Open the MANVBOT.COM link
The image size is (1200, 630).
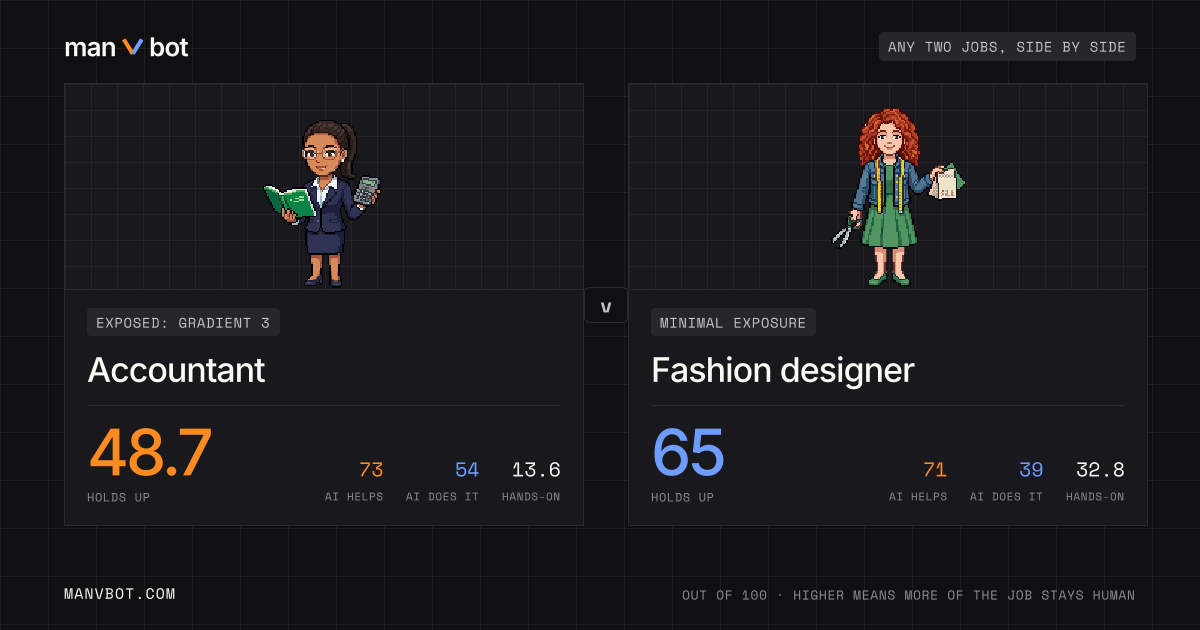point(120,594)
